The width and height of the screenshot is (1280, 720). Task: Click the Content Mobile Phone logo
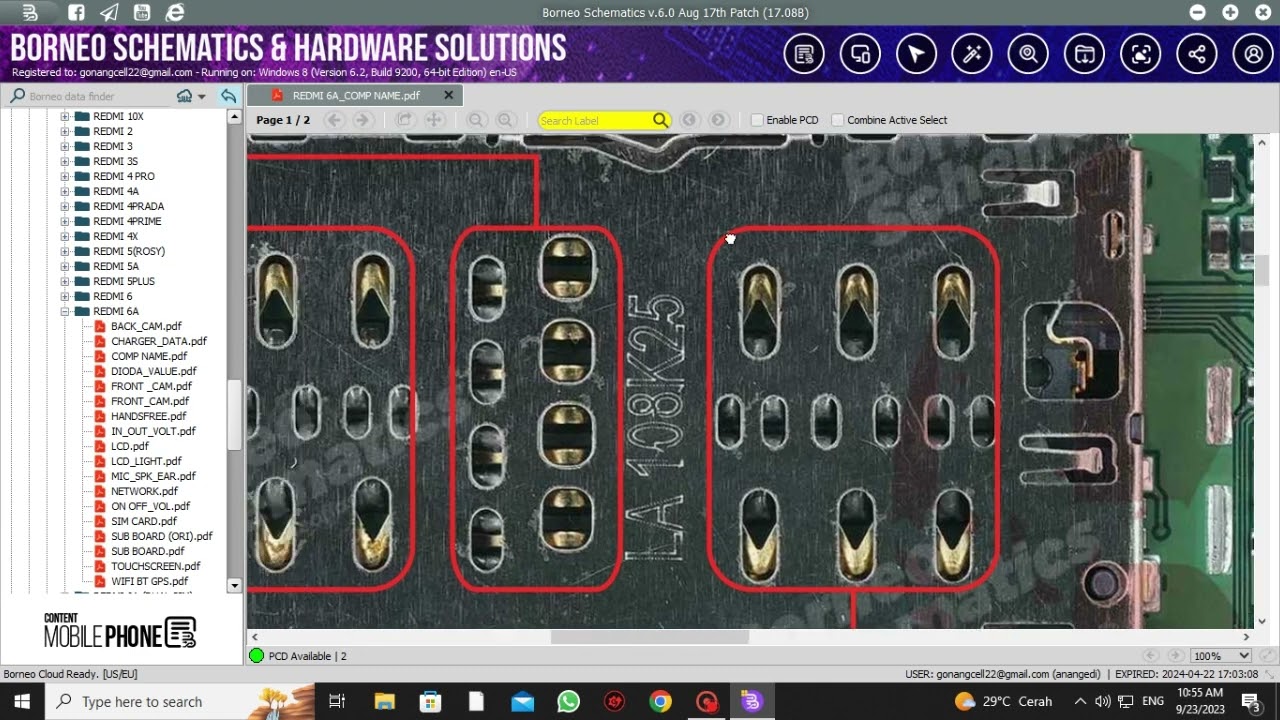click(x=120, y=631)
